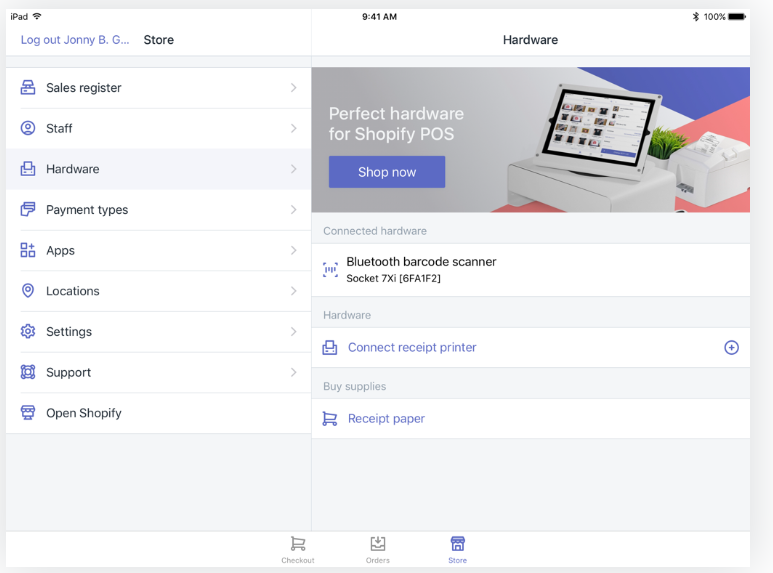Click the 9:41 AM clock
This screenshot has height=573, width=773.
point(379,16)
